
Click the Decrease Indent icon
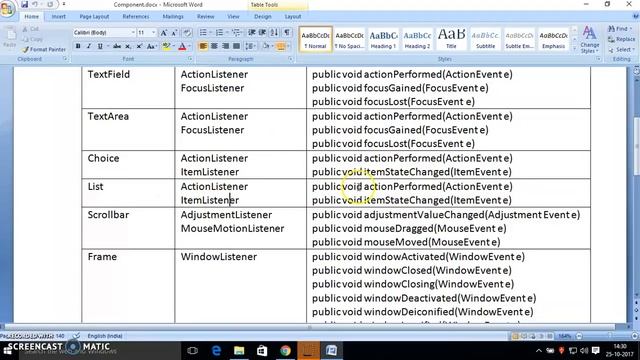(252, 33)
